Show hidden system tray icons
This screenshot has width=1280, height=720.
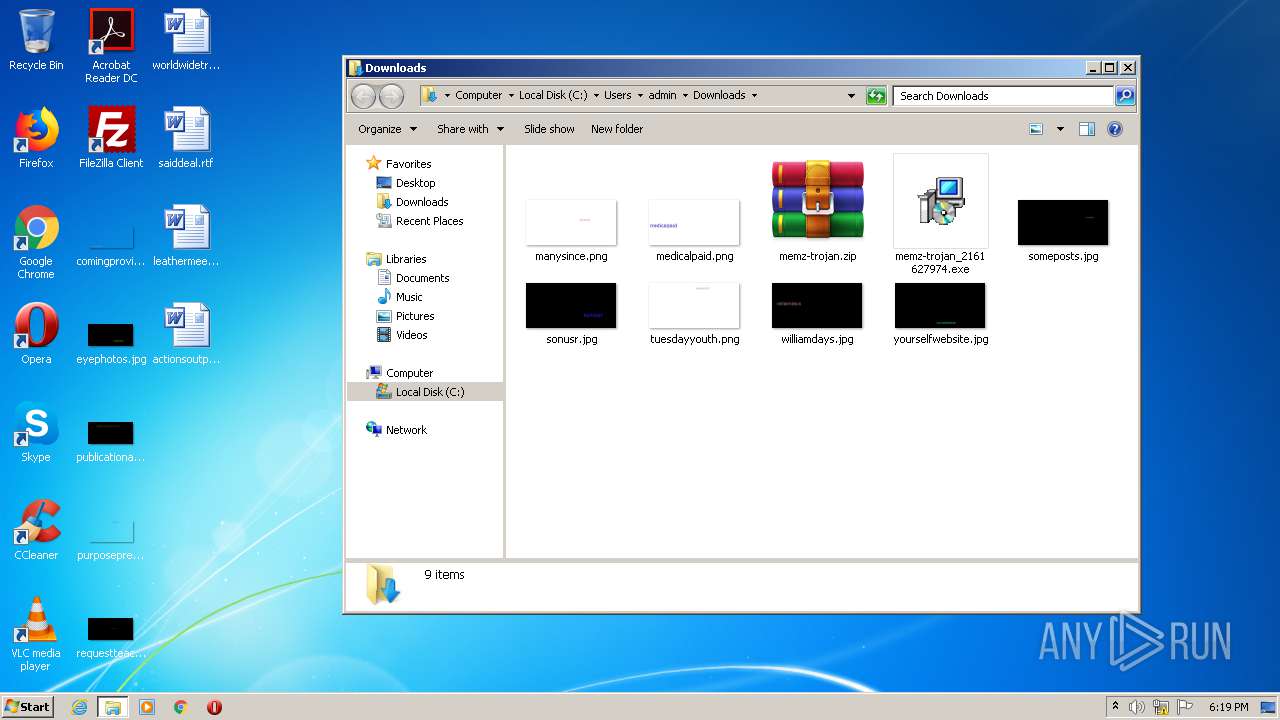point(1115,707)
